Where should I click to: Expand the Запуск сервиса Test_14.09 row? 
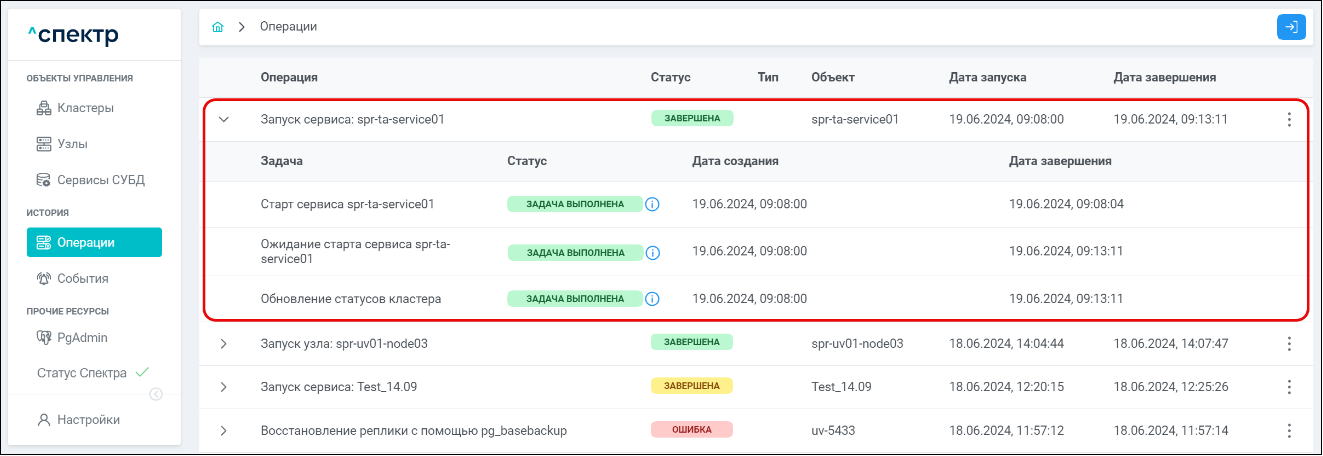[x=224, y=387]
